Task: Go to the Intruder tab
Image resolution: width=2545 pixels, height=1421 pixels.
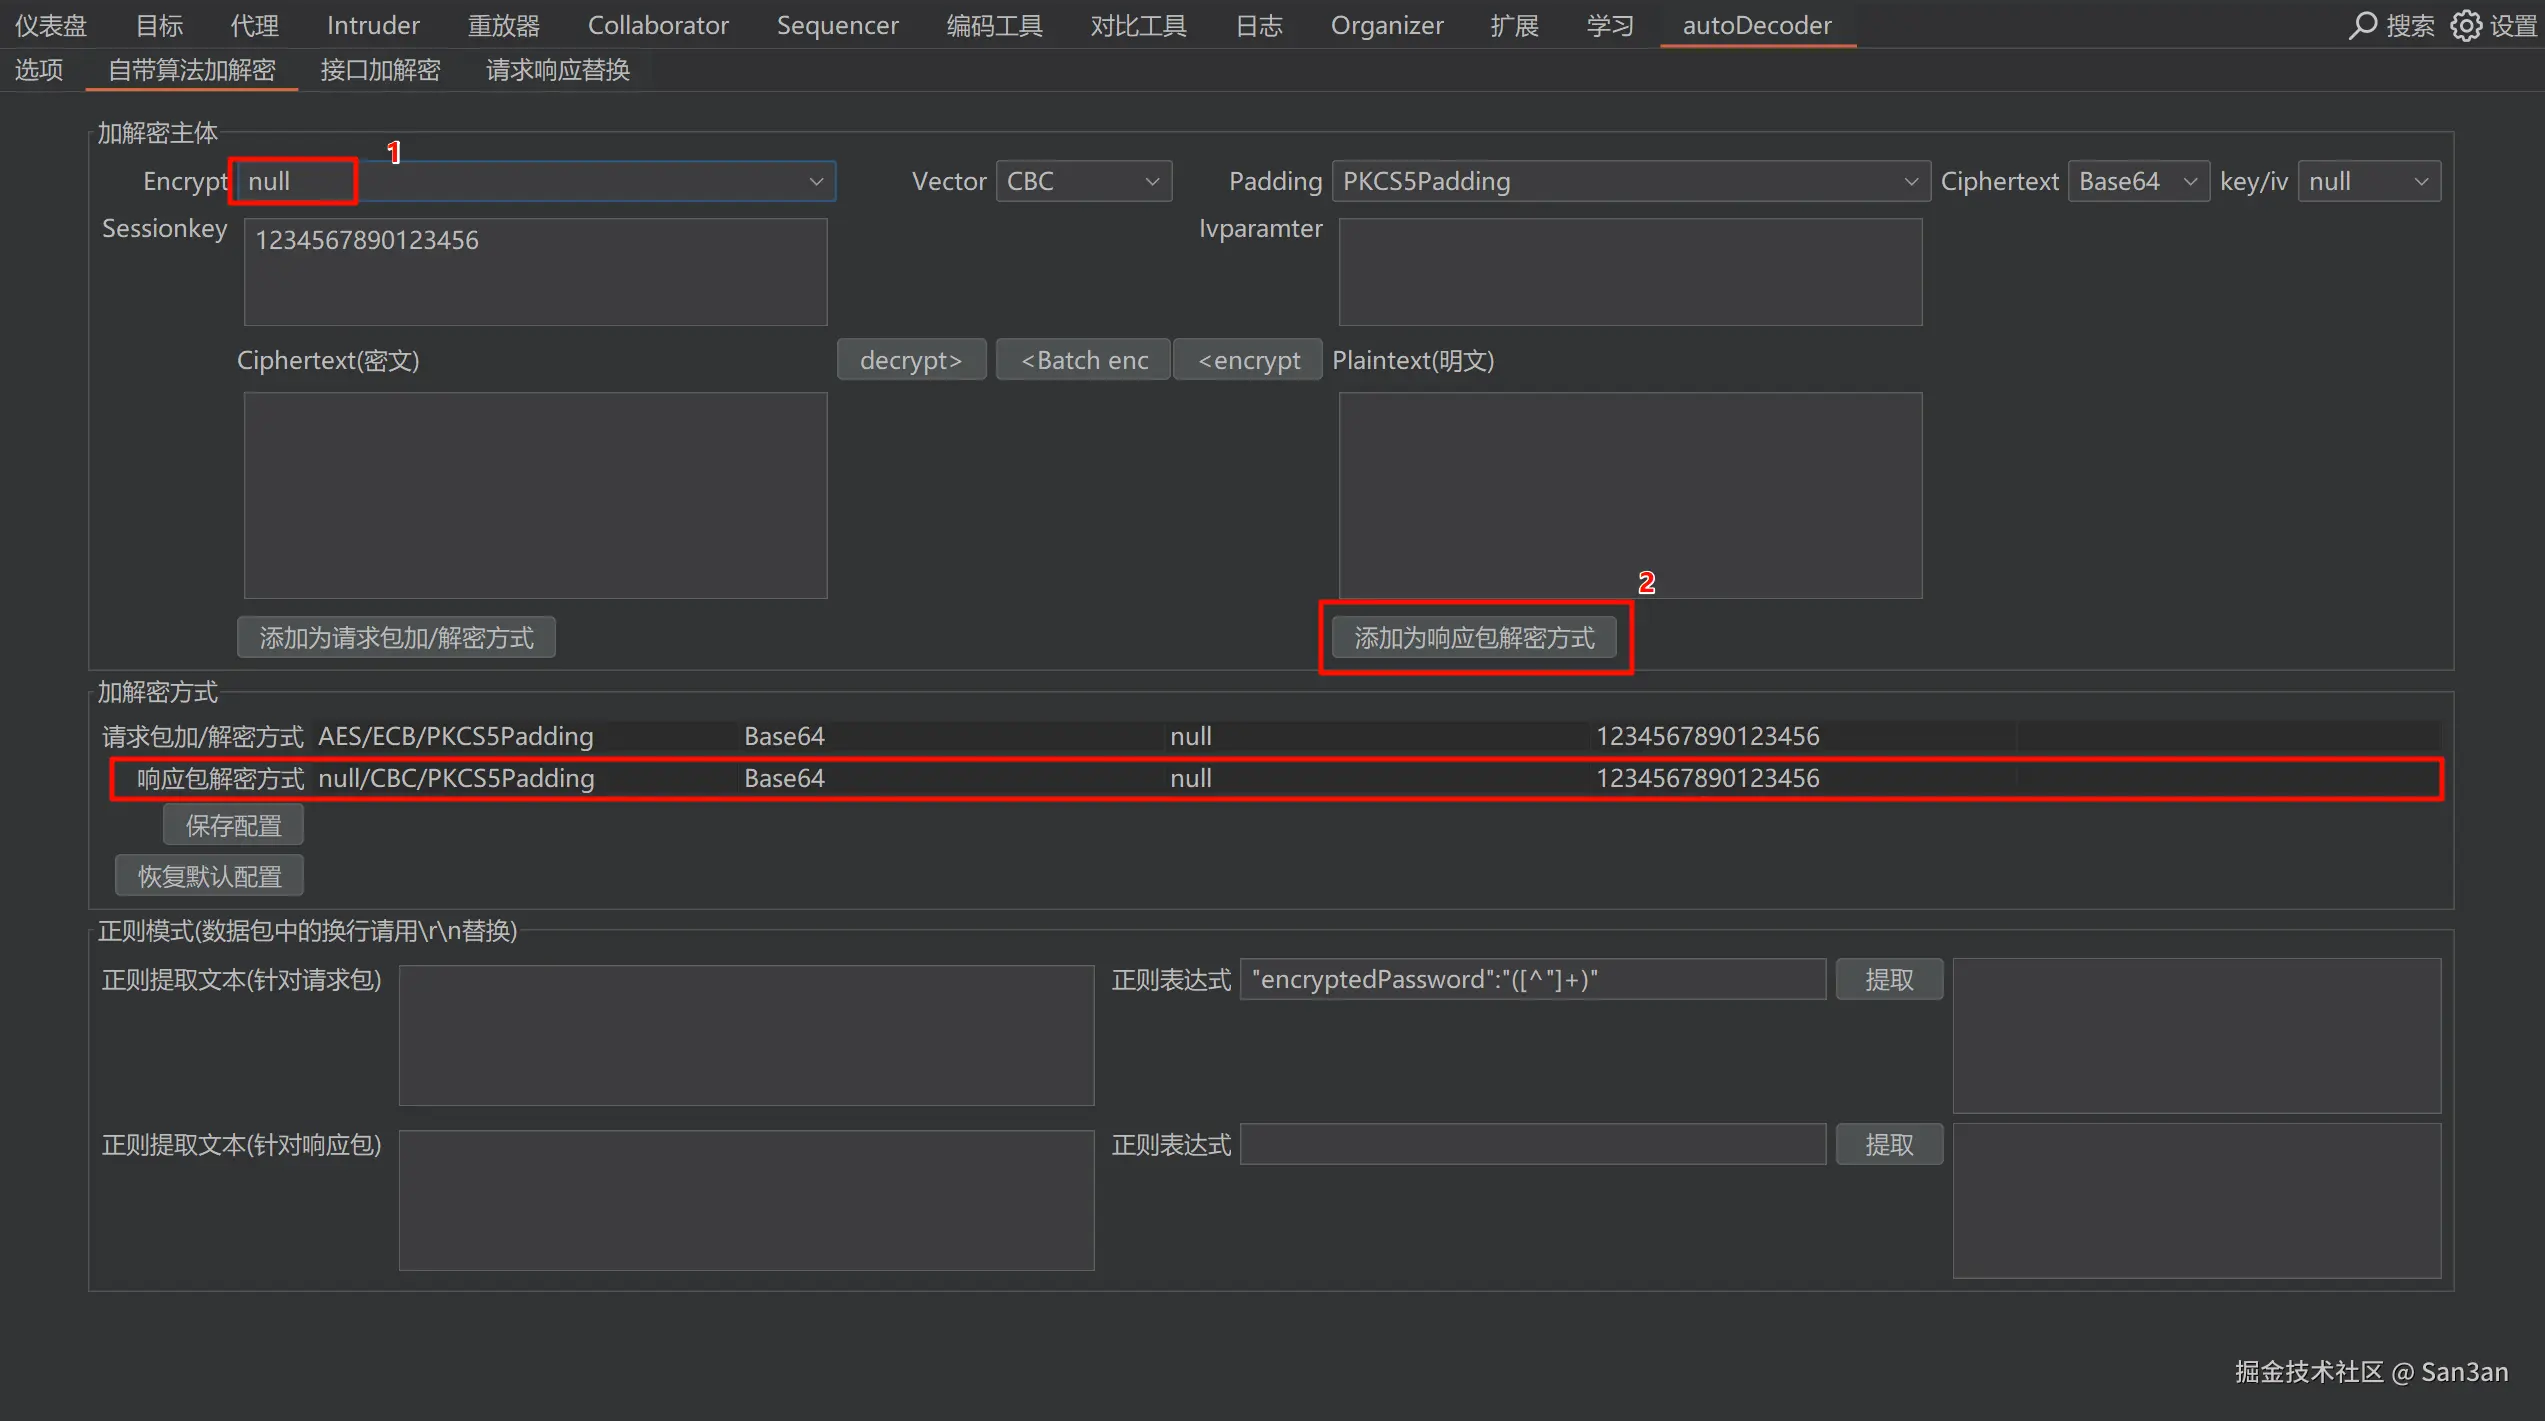Action: click(x=373, y=25)
